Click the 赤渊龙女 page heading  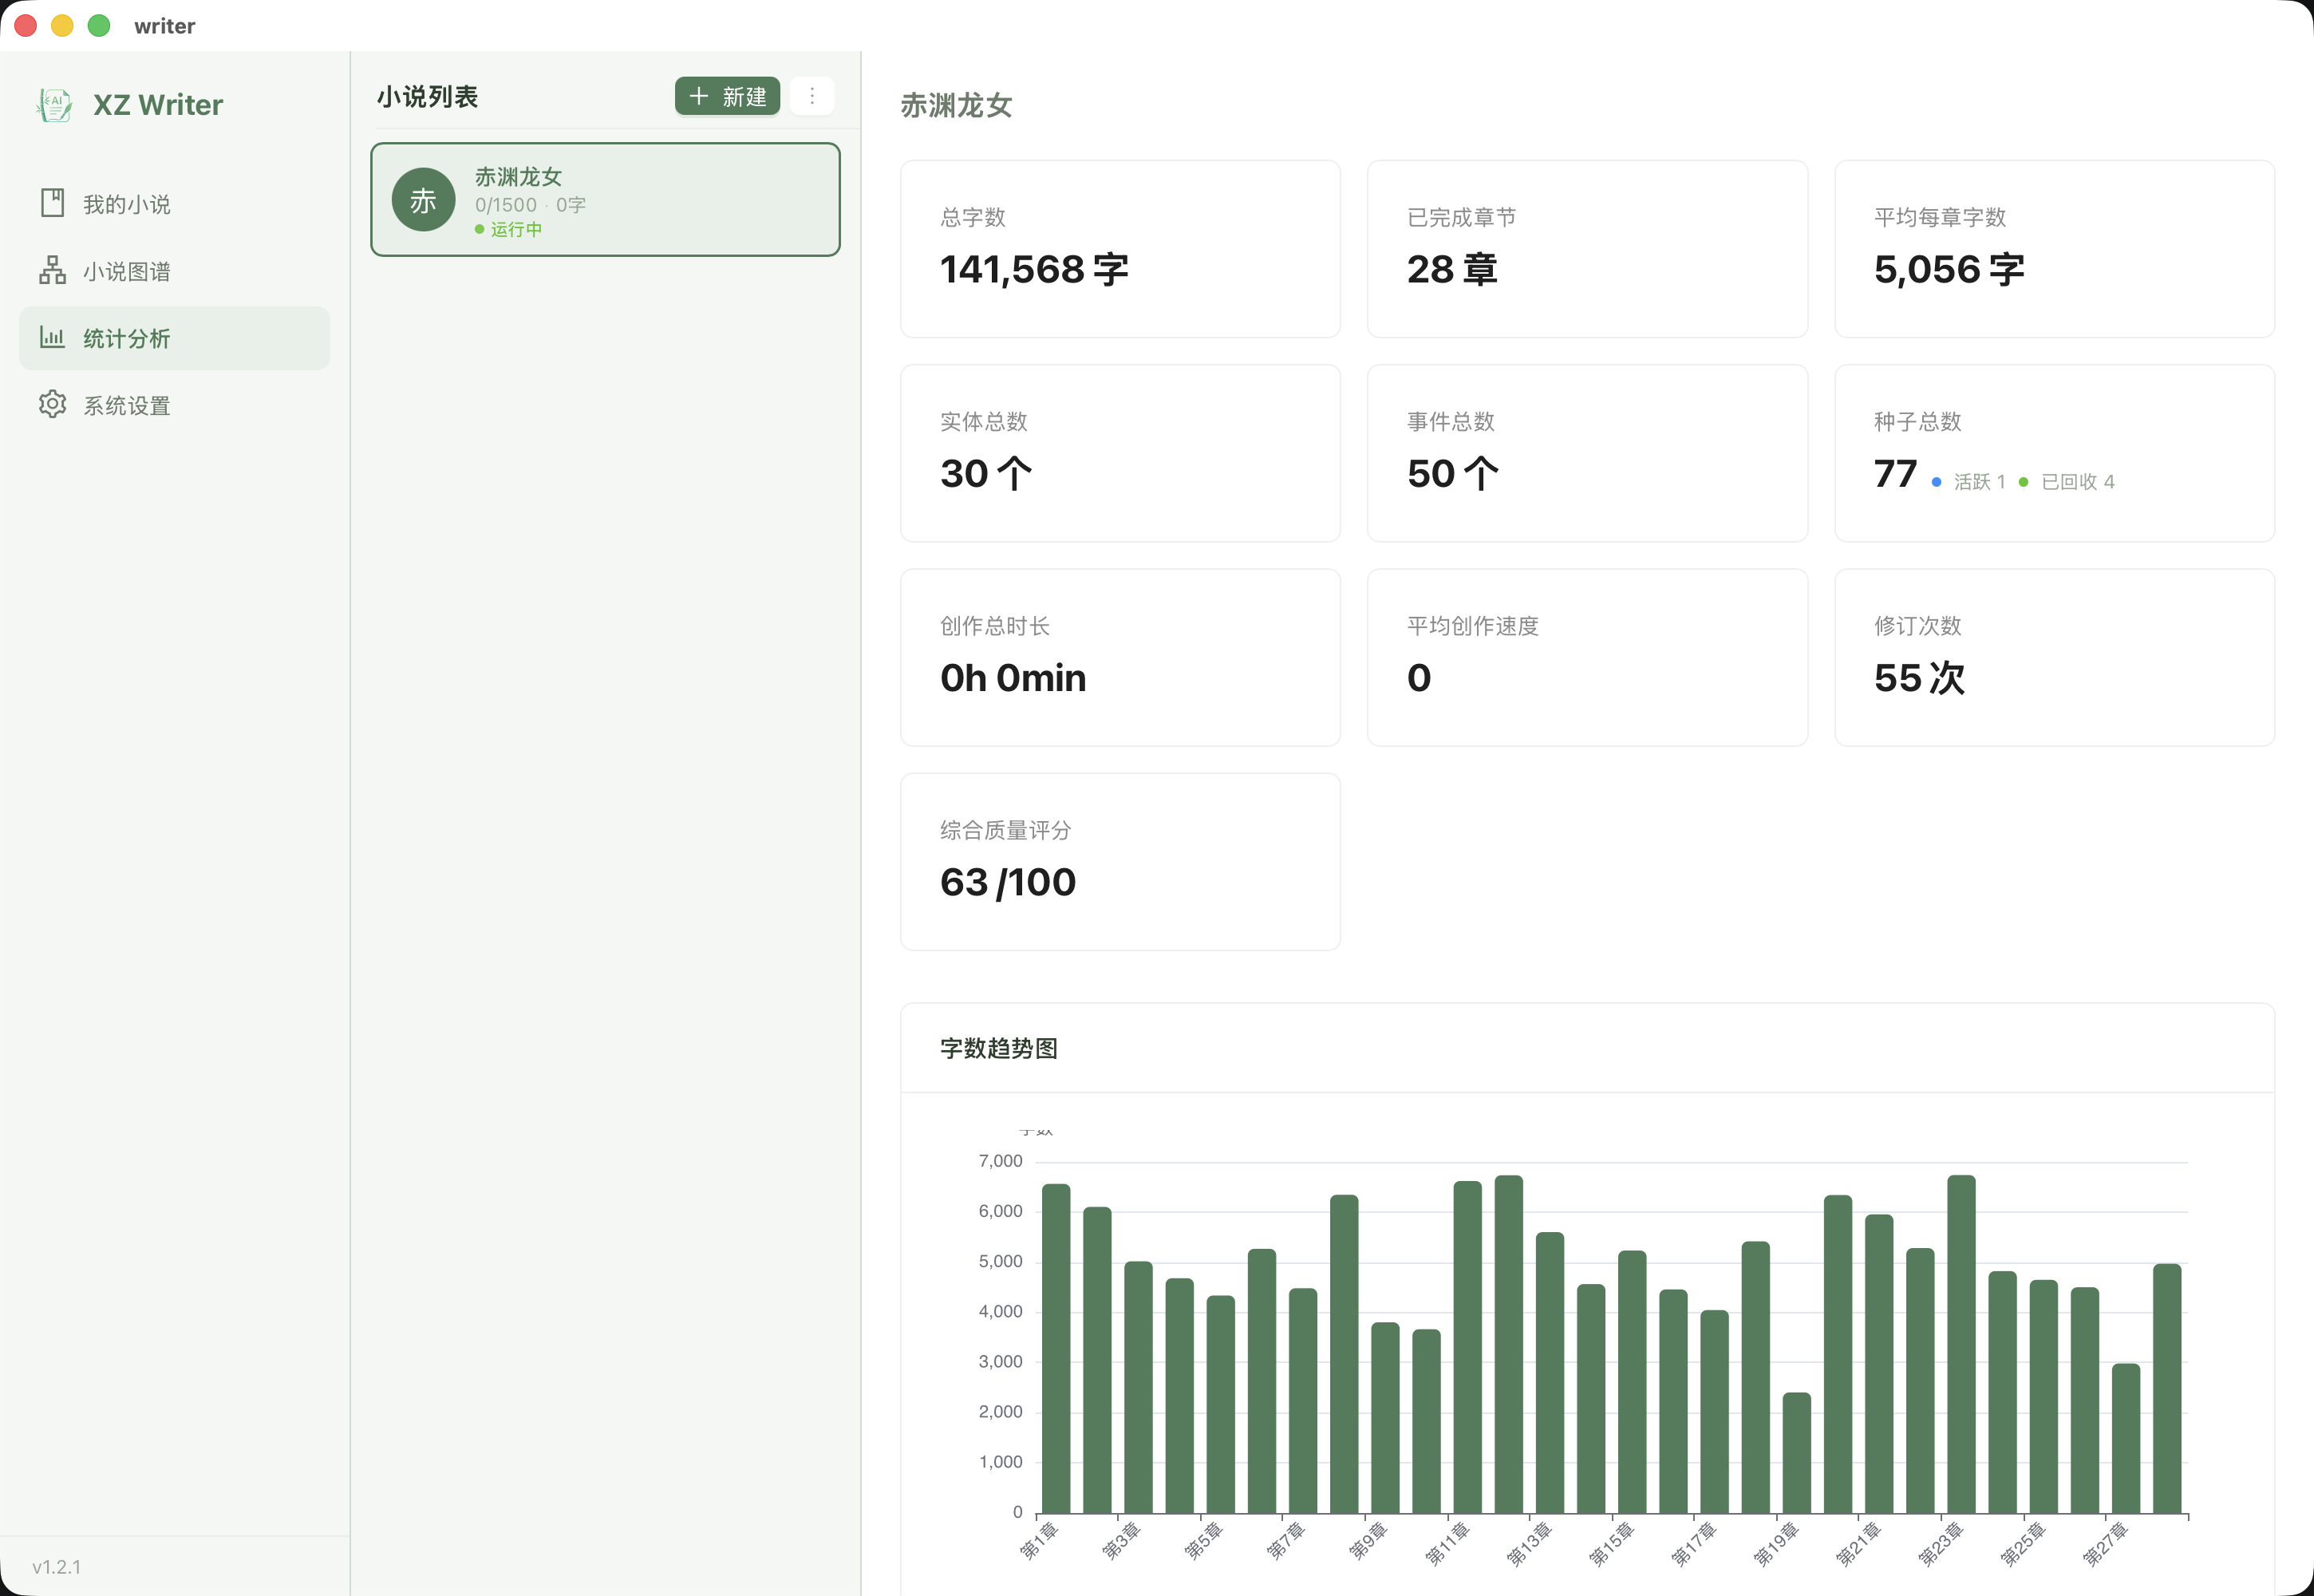[x=956, y=105]
